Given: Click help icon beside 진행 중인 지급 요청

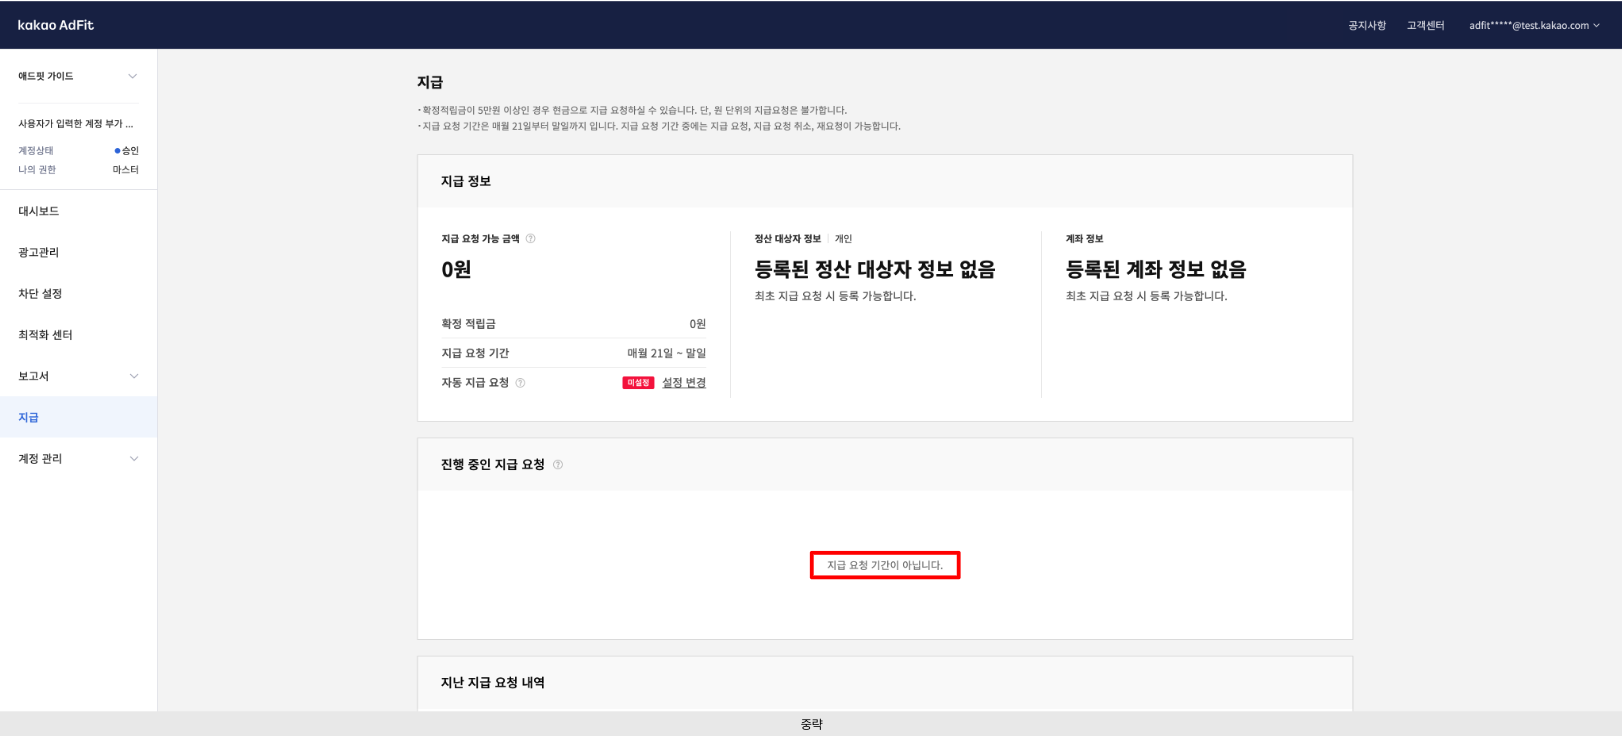Looking at the screenshot, I should [x=558, y=465].
